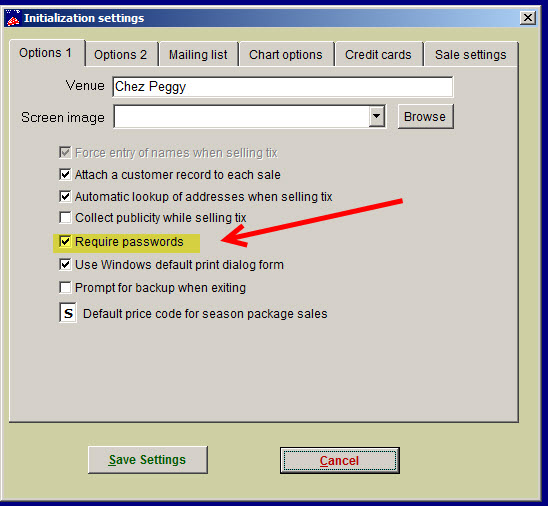
Task: Go to the Credit cards tab
Action: (x=378, y=55)
